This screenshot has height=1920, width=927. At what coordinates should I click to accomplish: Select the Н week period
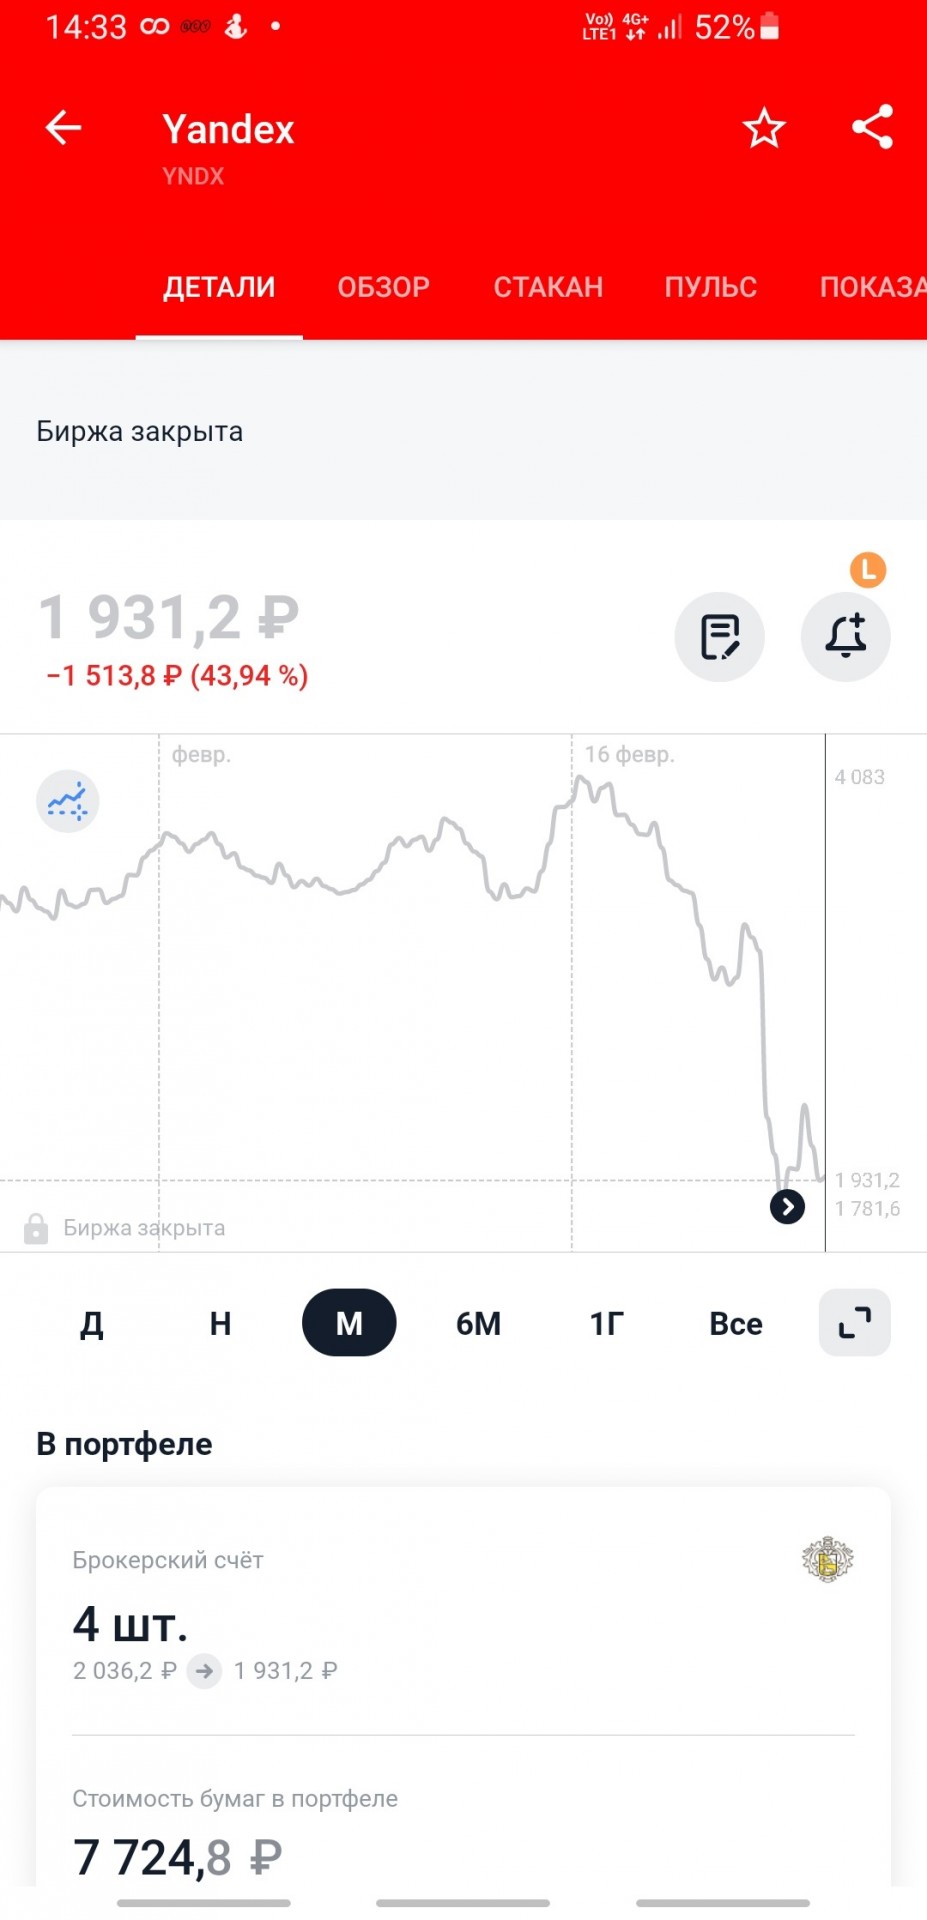point(220,1323)
